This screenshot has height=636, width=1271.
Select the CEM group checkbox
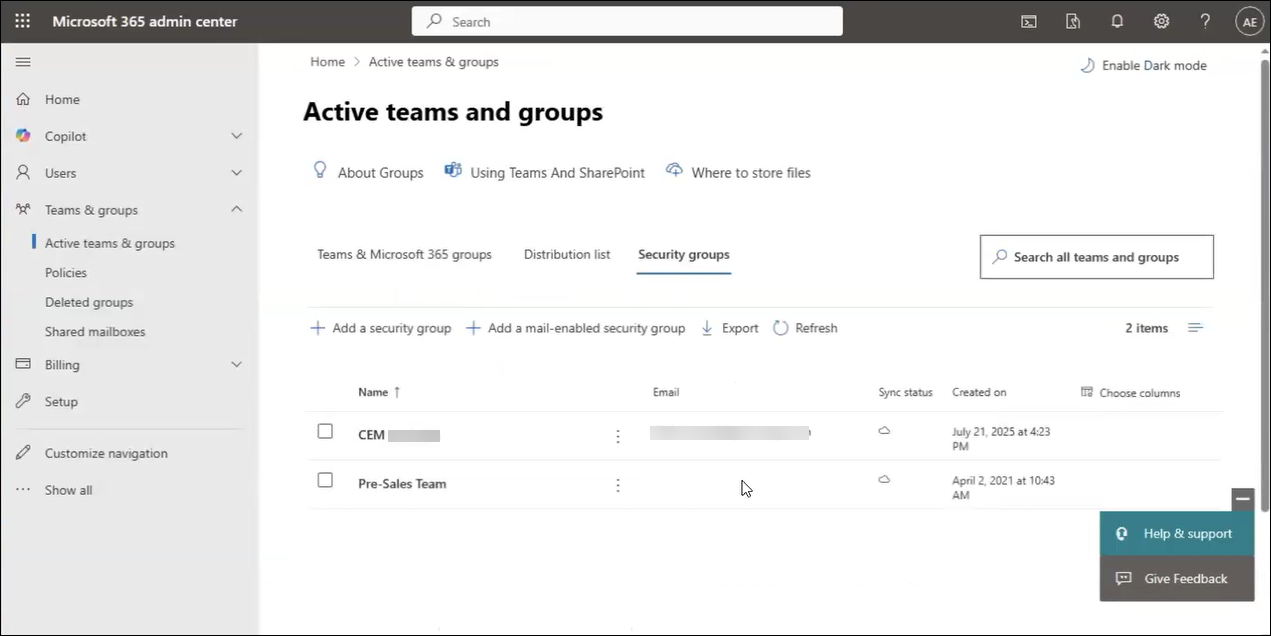point(325,431)
